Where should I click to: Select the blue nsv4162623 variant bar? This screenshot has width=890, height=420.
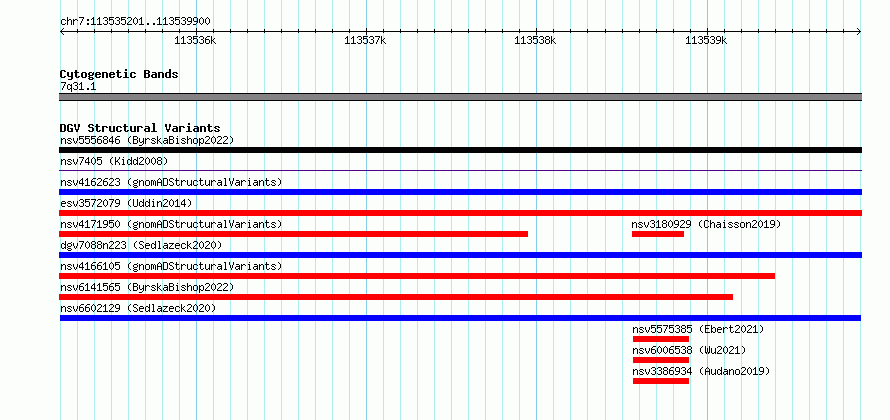coord(460,192)
